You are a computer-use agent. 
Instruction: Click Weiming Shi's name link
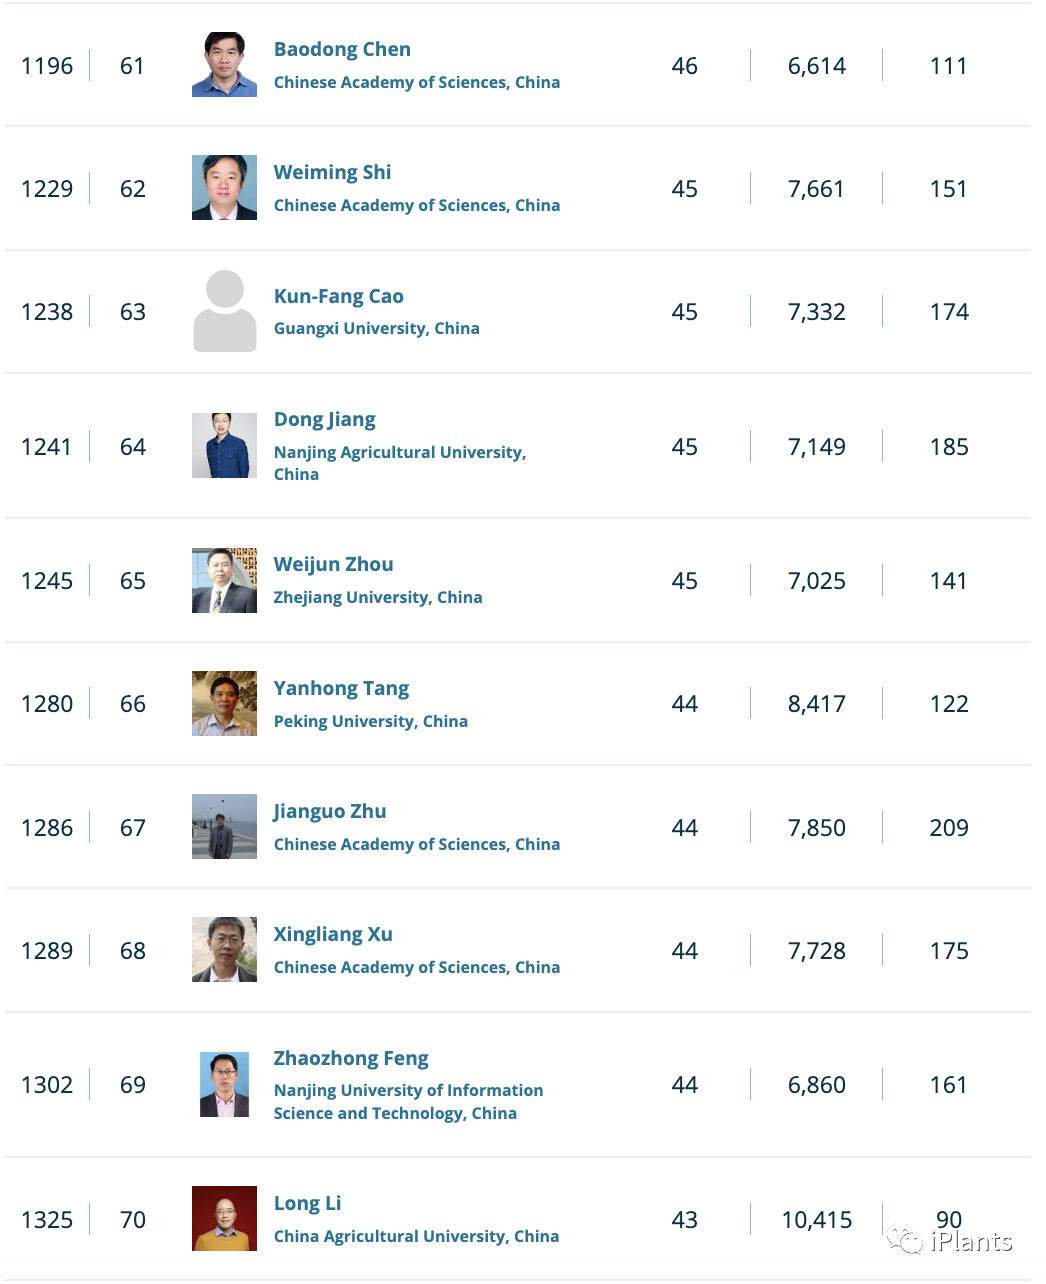pyautogui.click(x=332, y=172)
